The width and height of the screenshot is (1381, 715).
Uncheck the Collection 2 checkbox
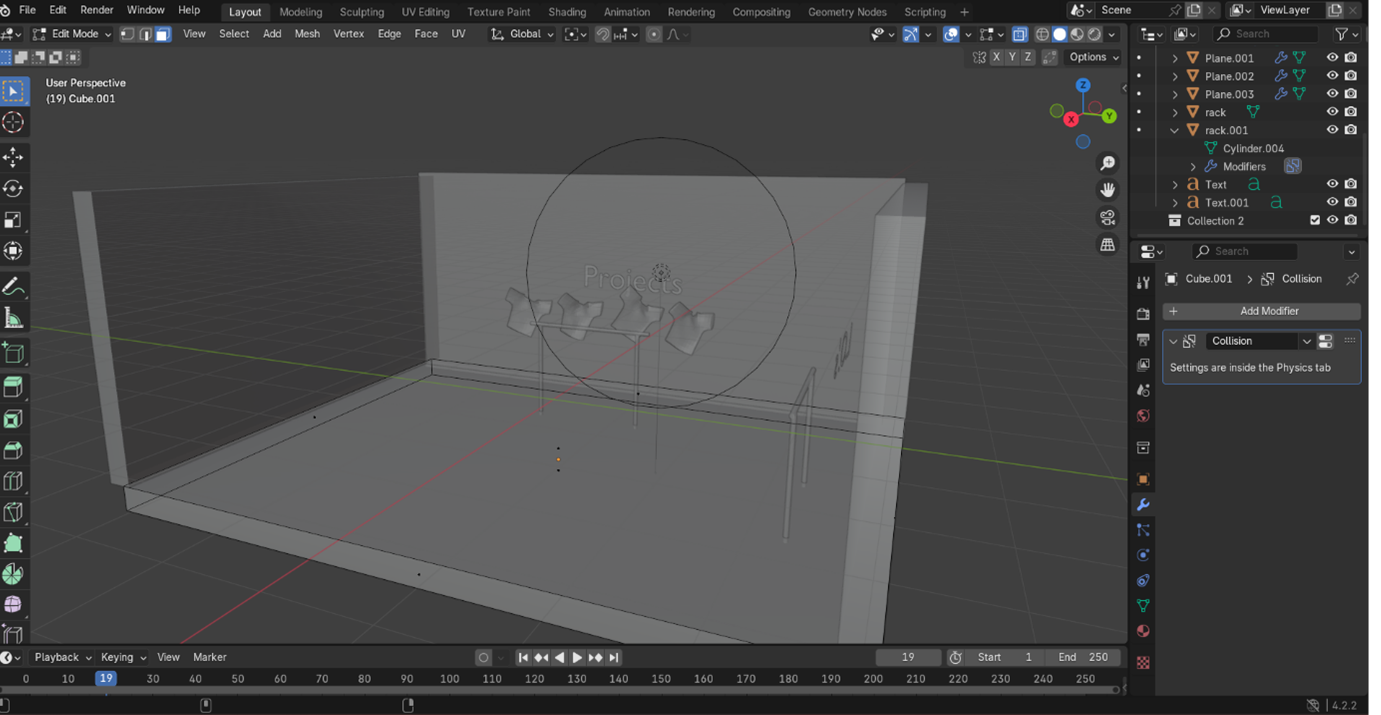[1315, 221]
